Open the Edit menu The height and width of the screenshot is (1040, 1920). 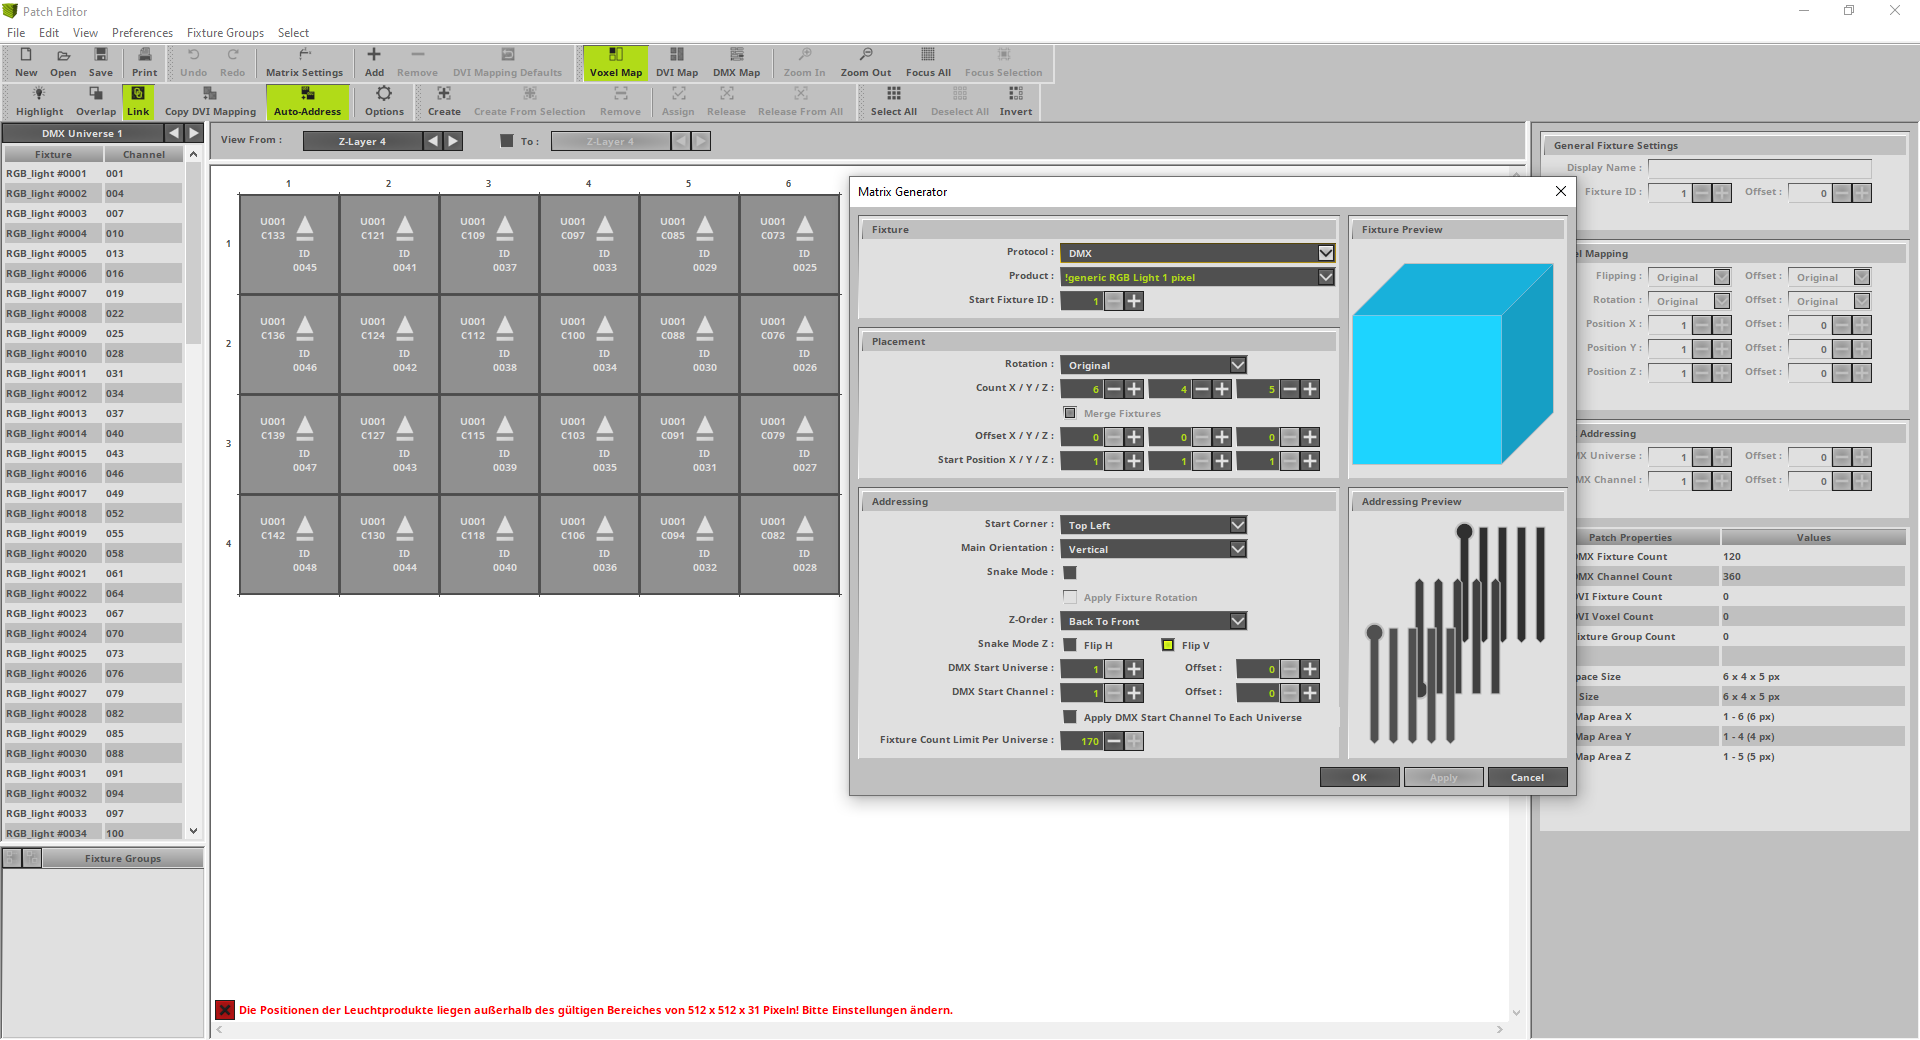pyautogui.click(x=49, y=33)
